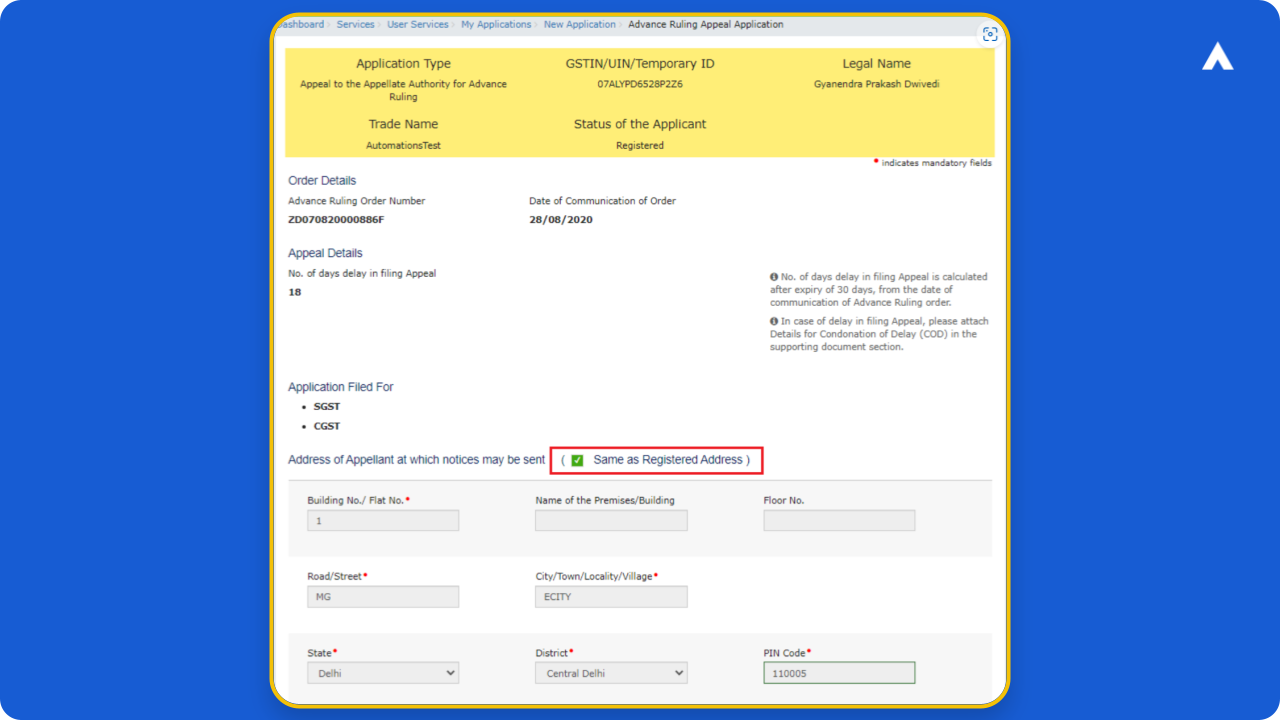
Task: Click the SGST list item
Action: click(327, 407)
